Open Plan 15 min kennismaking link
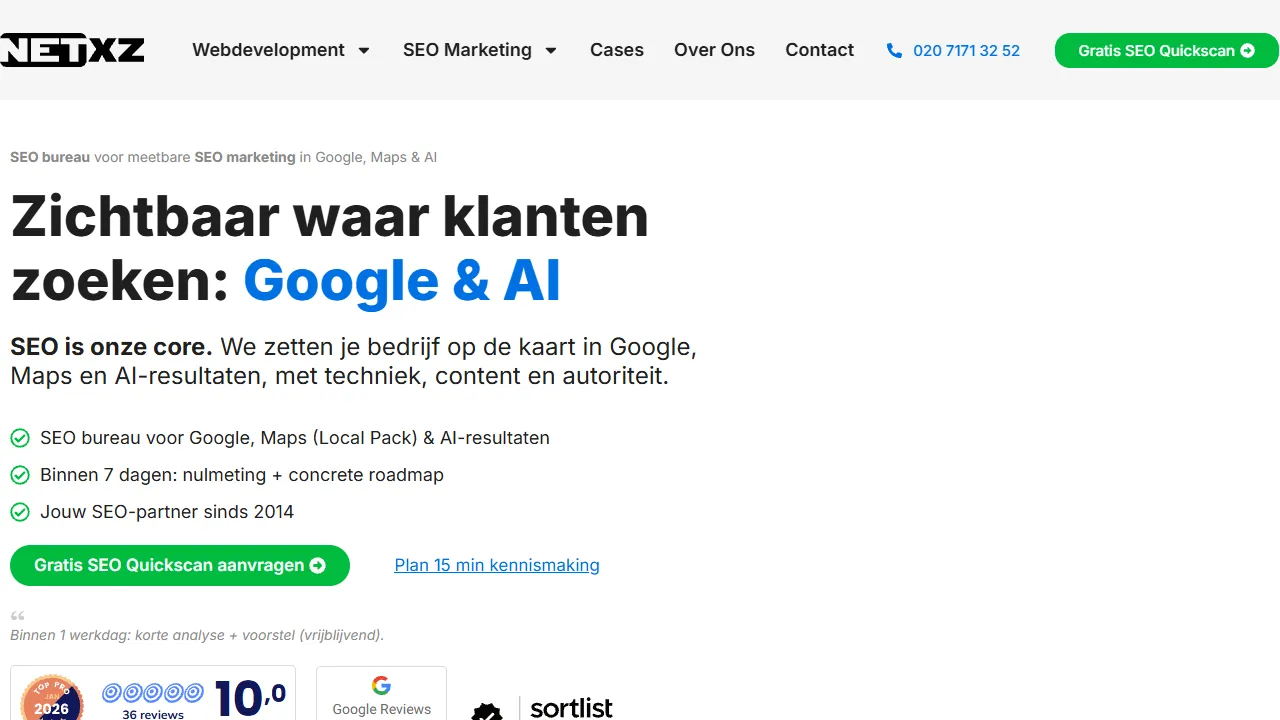This screenshot has width=1280, height=720. 497,565
